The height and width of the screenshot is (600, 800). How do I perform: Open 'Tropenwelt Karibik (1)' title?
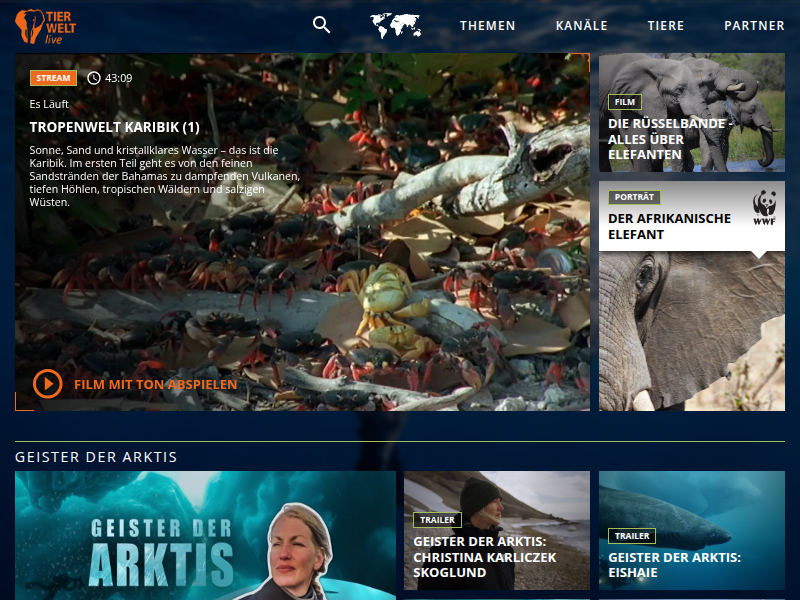115,127
